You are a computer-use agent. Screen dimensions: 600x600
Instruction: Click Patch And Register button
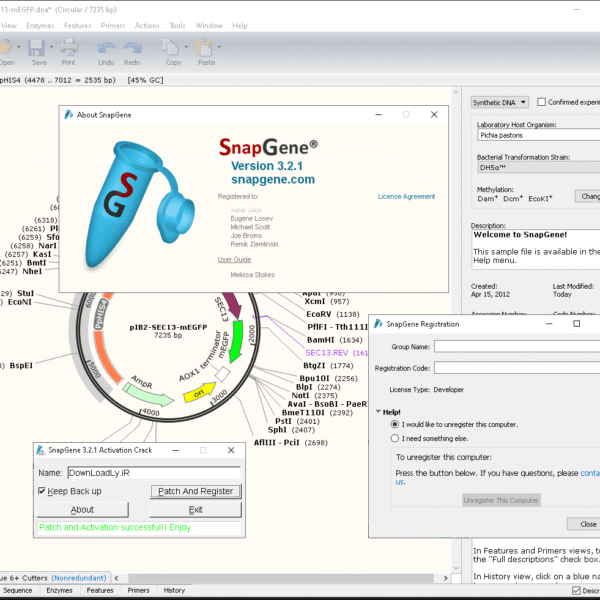(196, 491)
